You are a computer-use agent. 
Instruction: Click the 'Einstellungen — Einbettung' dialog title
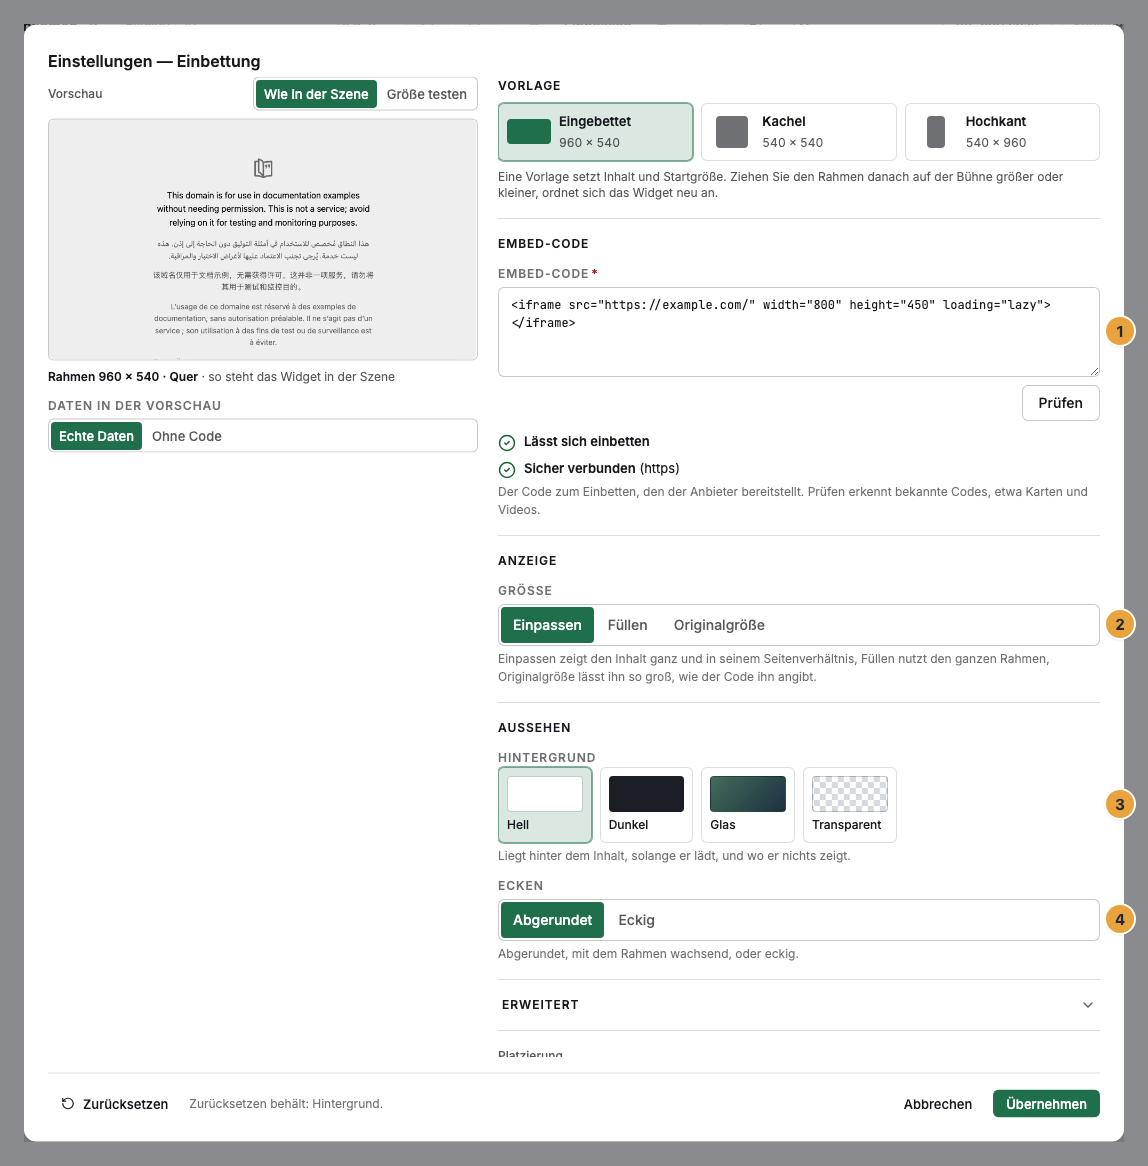154,62
